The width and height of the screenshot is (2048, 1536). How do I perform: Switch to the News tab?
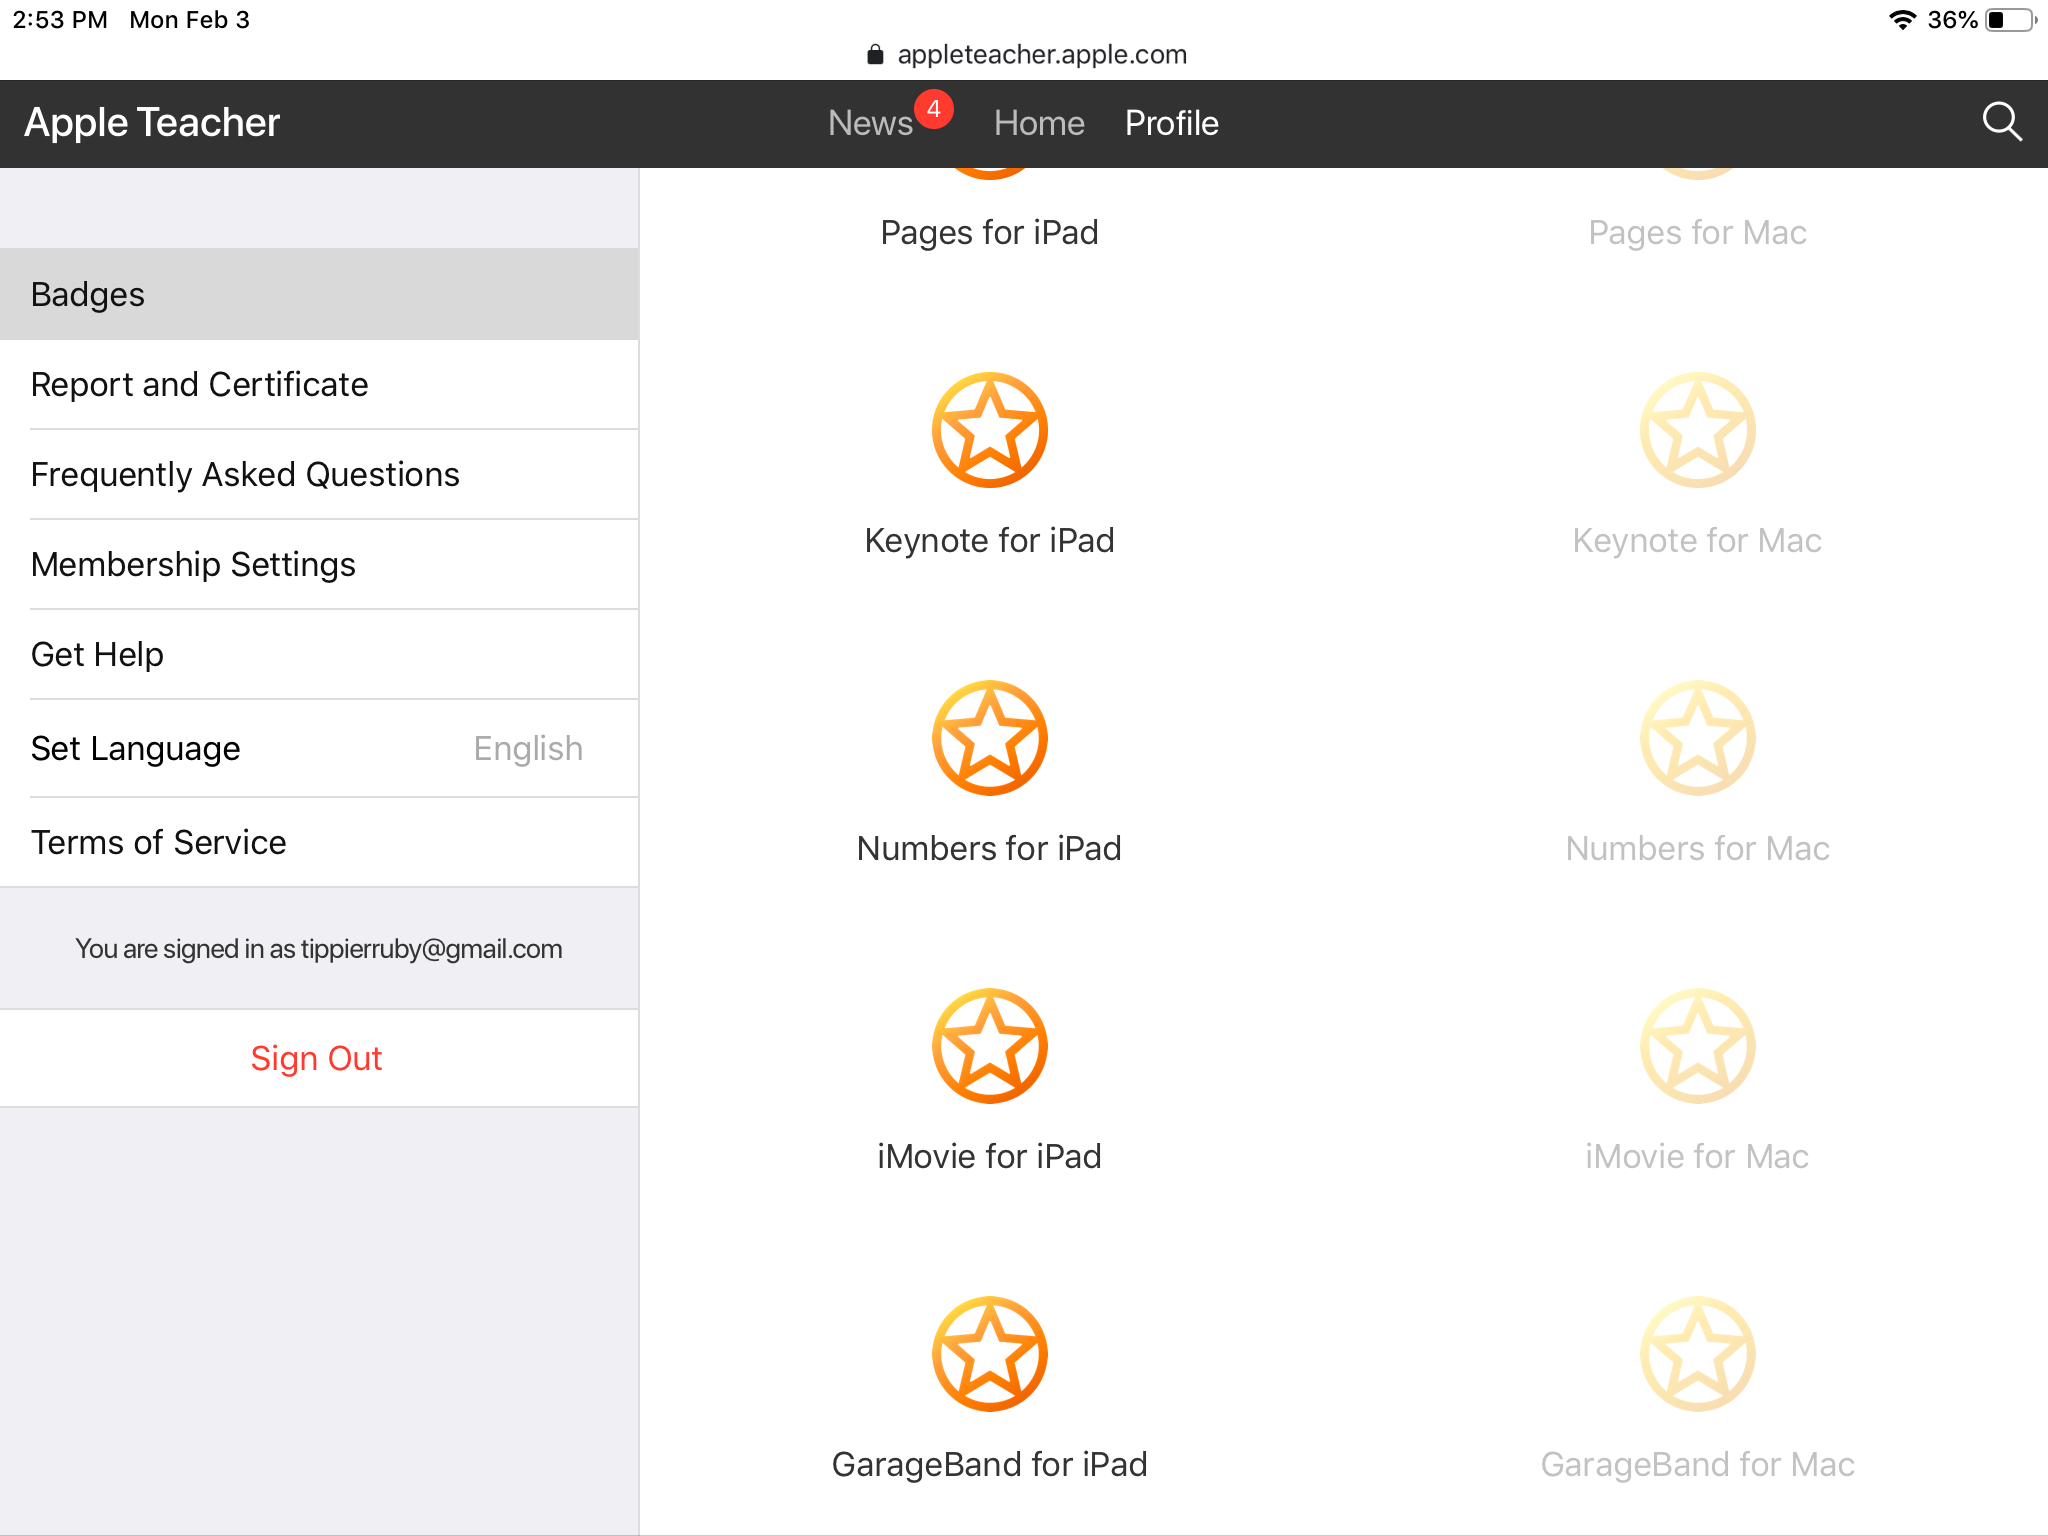pyautogui.click(x=870, y=123)
